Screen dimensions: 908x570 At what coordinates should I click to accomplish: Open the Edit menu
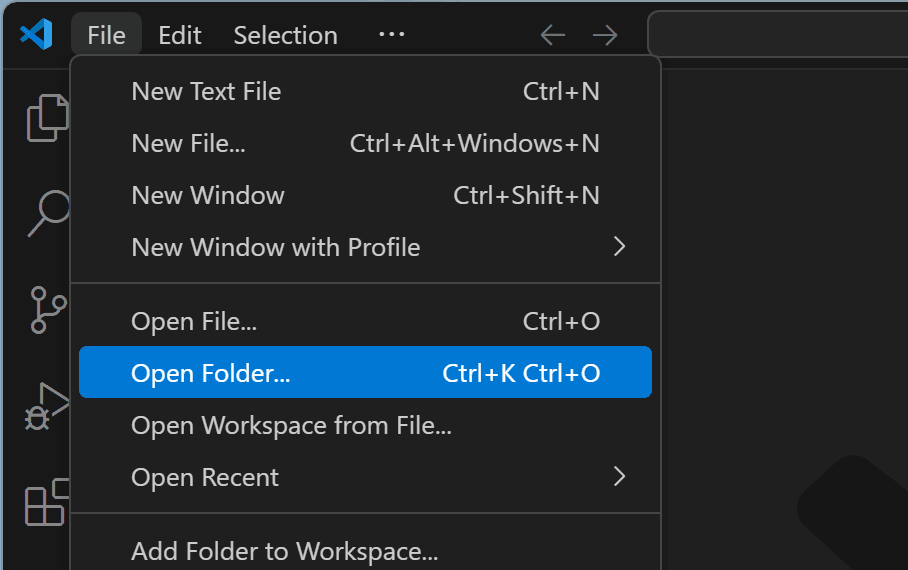pyautogui.click(x=180, y=35)
